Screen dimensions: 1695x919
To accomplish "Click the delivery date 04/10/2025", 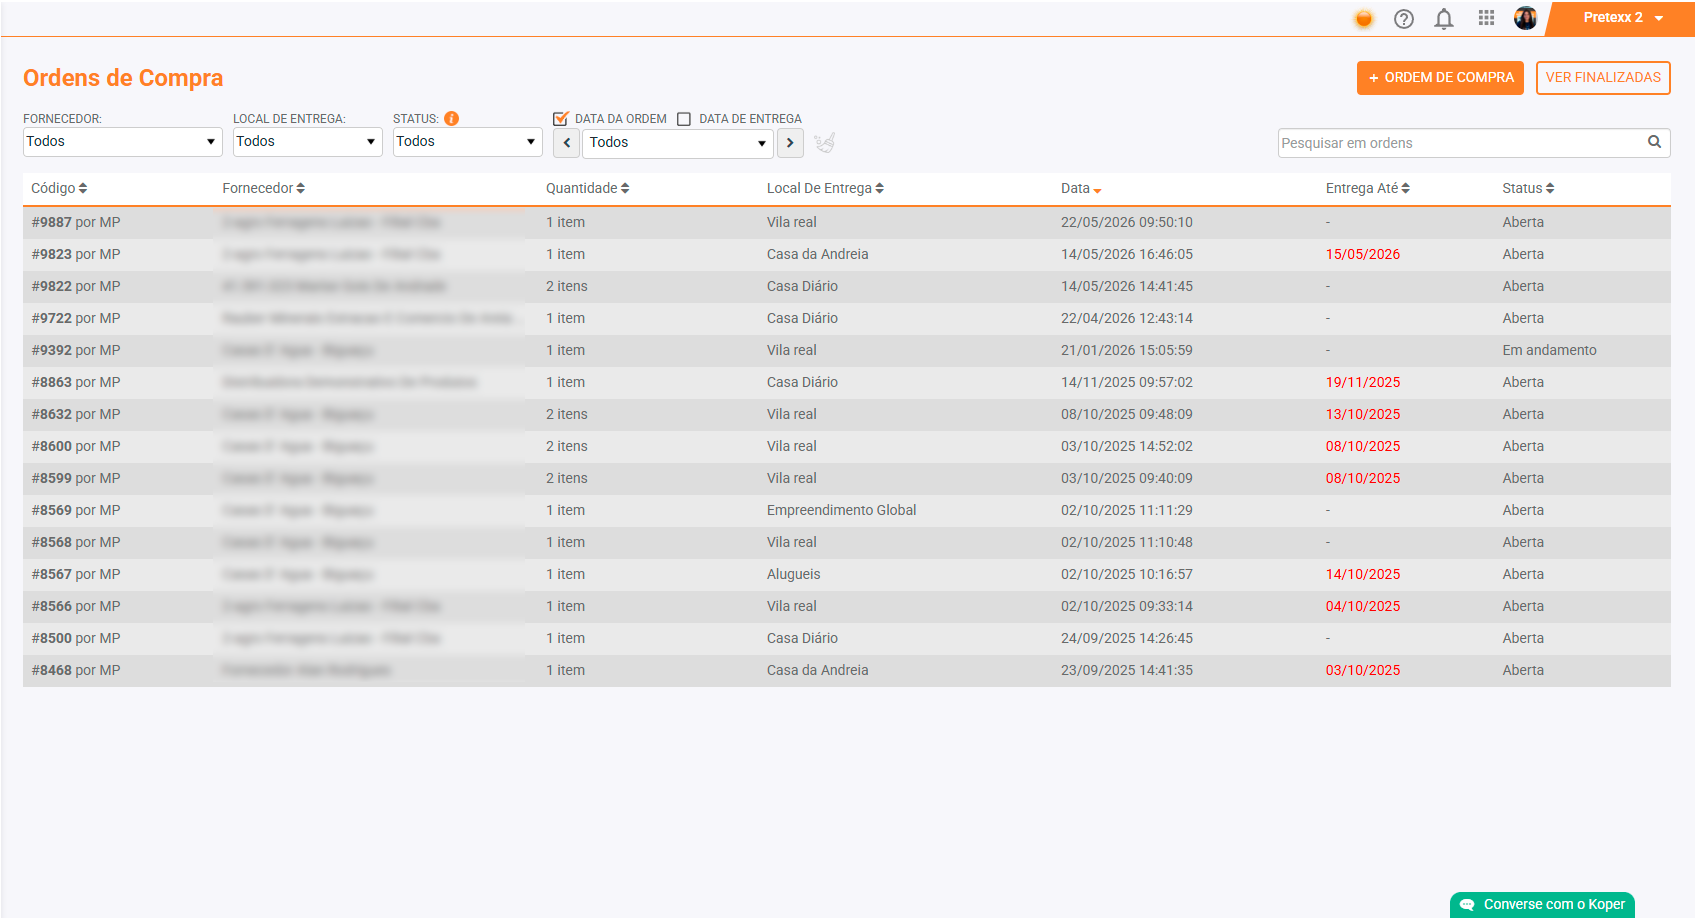I will point(1363,606).
